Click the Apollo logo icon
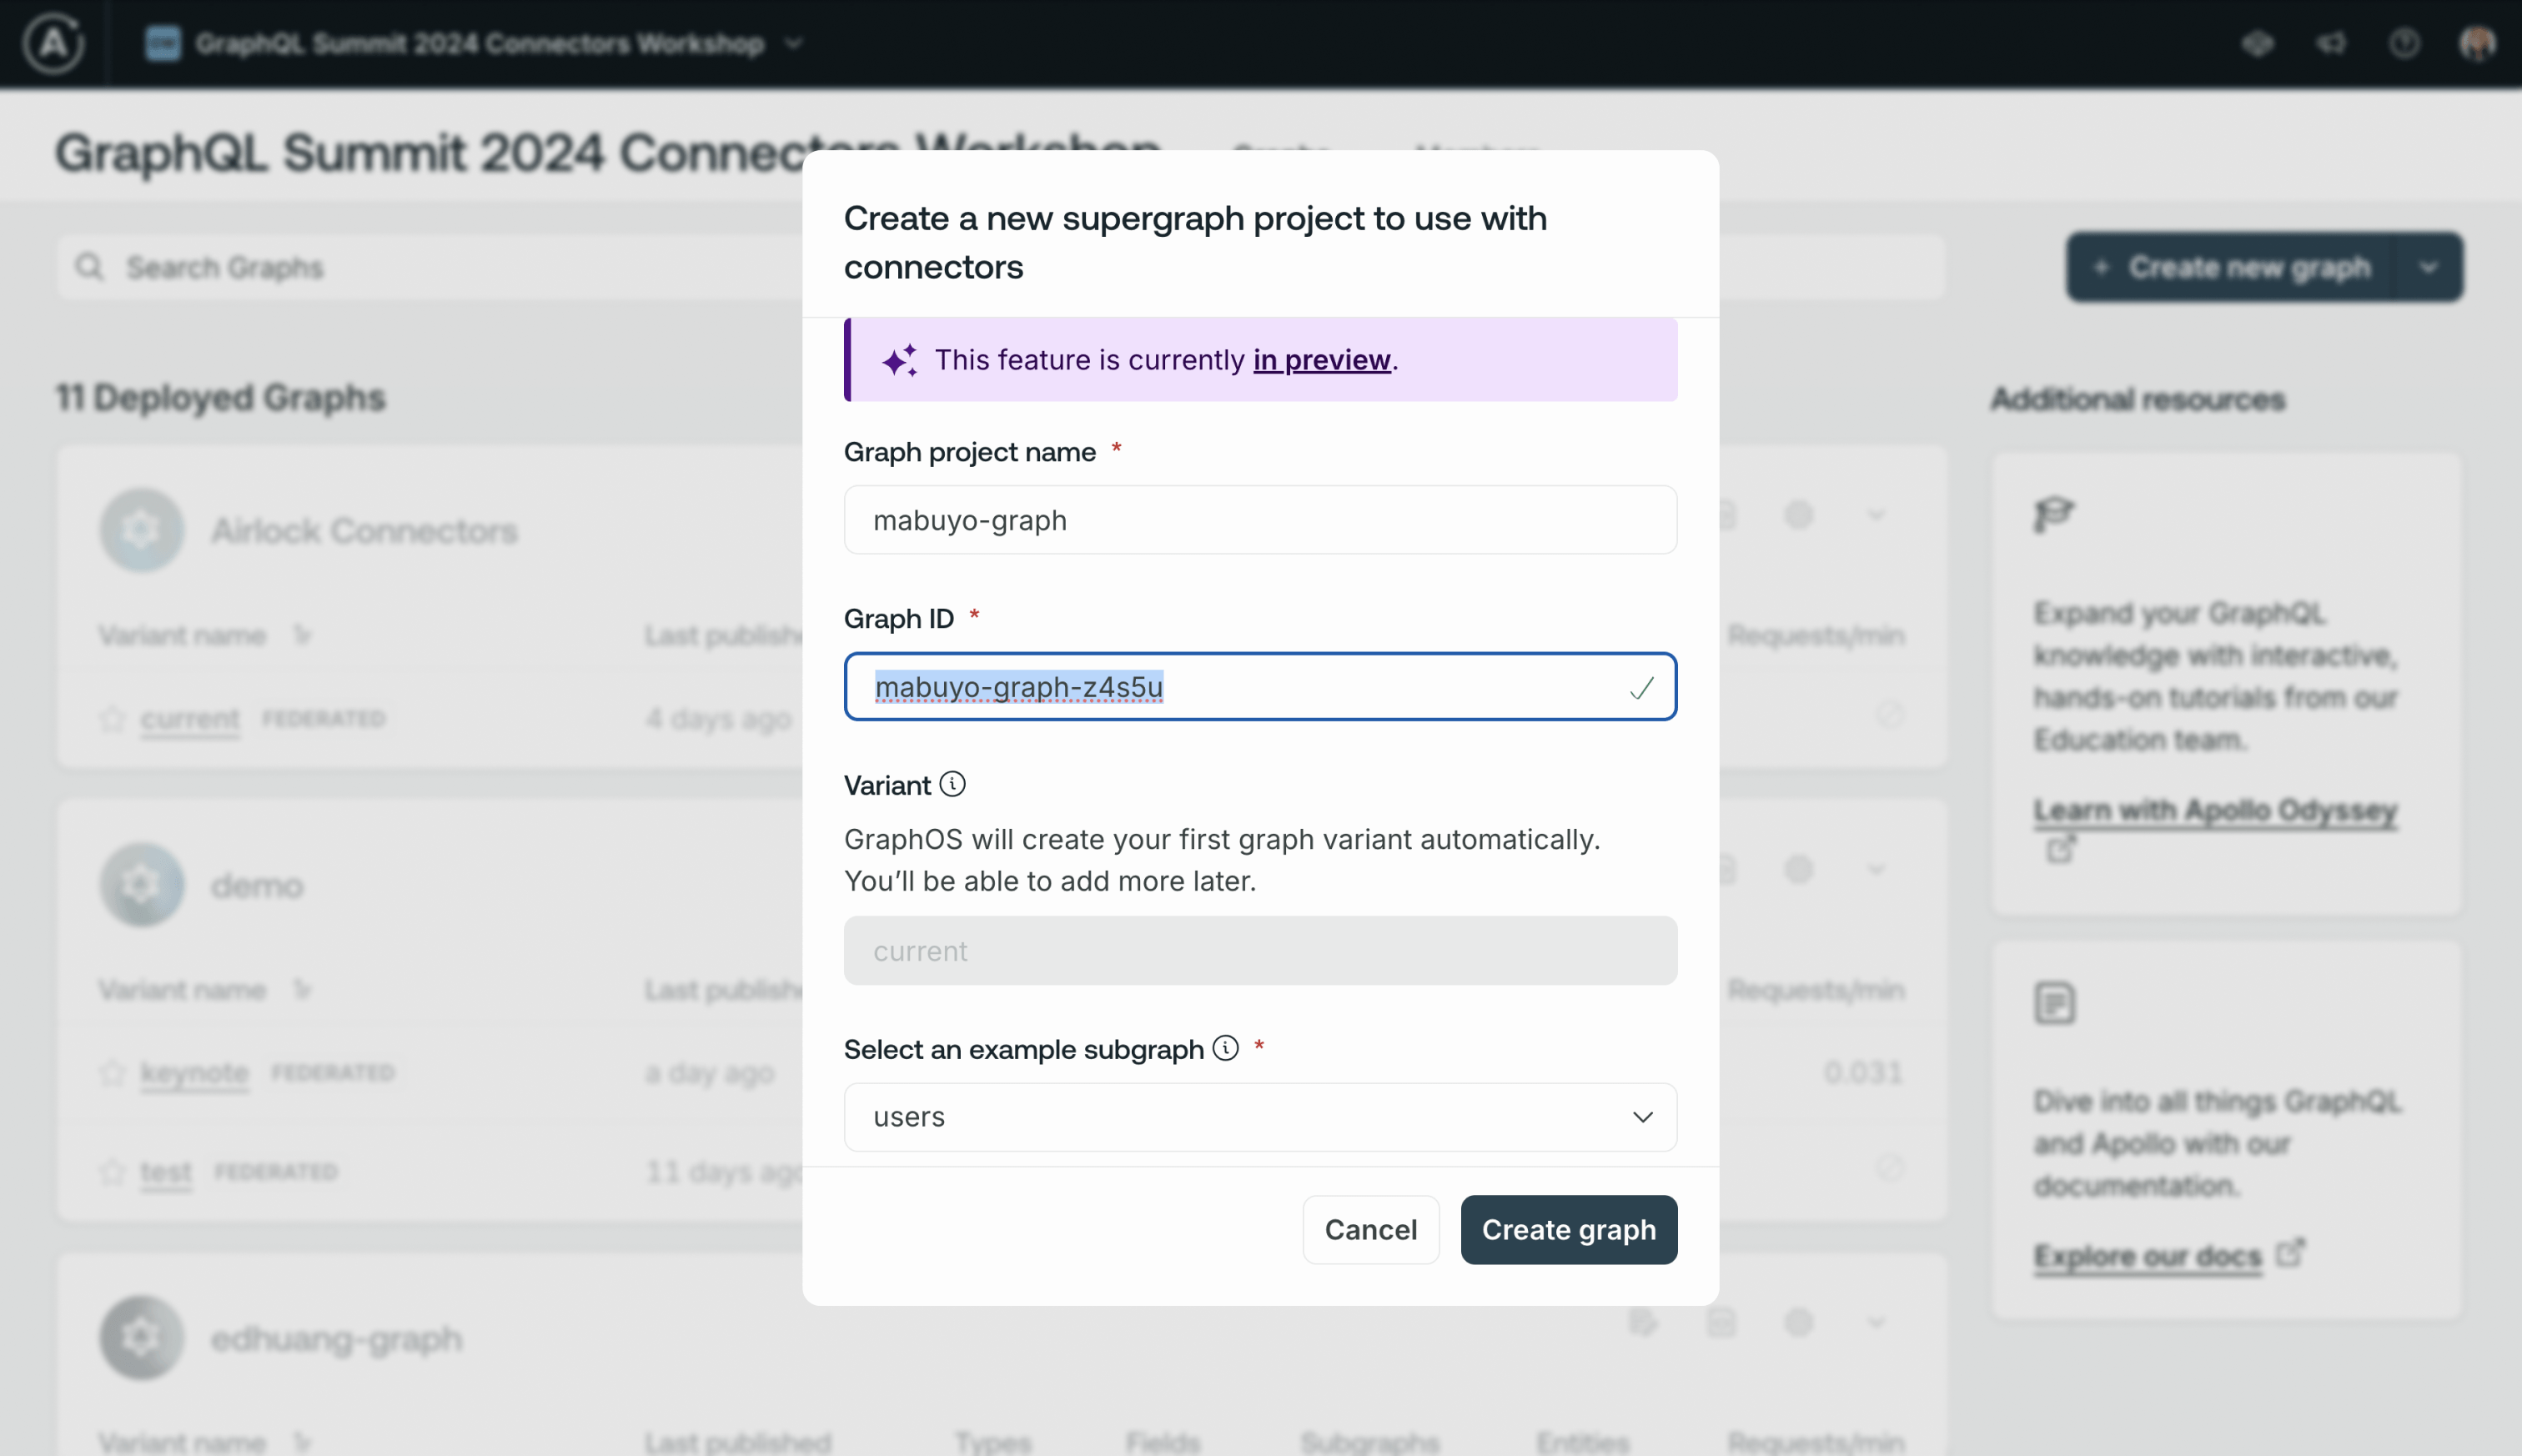 (x=53, y=43)
